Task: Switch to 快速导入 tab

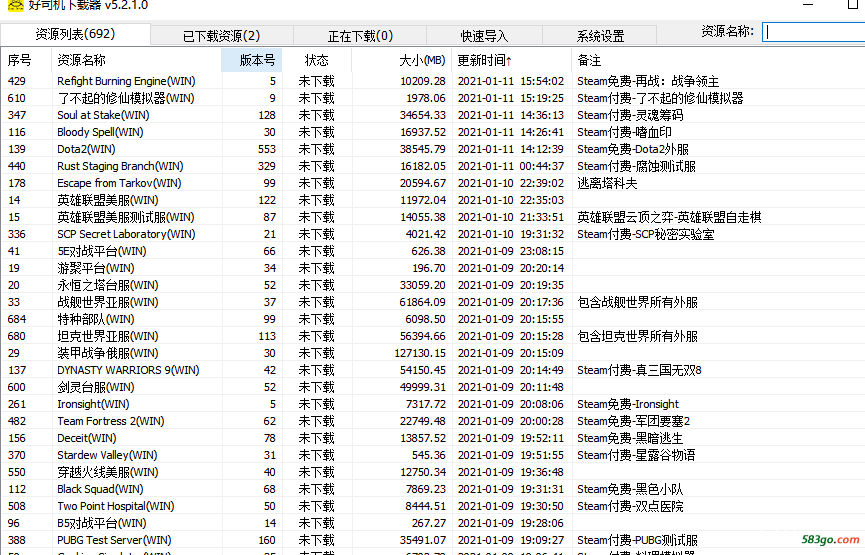Action: pos(484,36)
